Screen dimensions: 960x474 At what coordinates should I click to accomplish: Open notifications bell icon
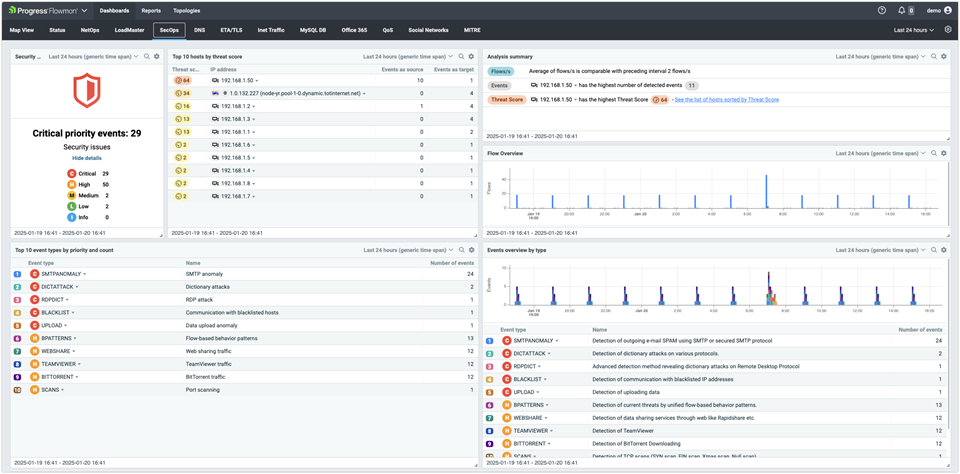point(904,10)
